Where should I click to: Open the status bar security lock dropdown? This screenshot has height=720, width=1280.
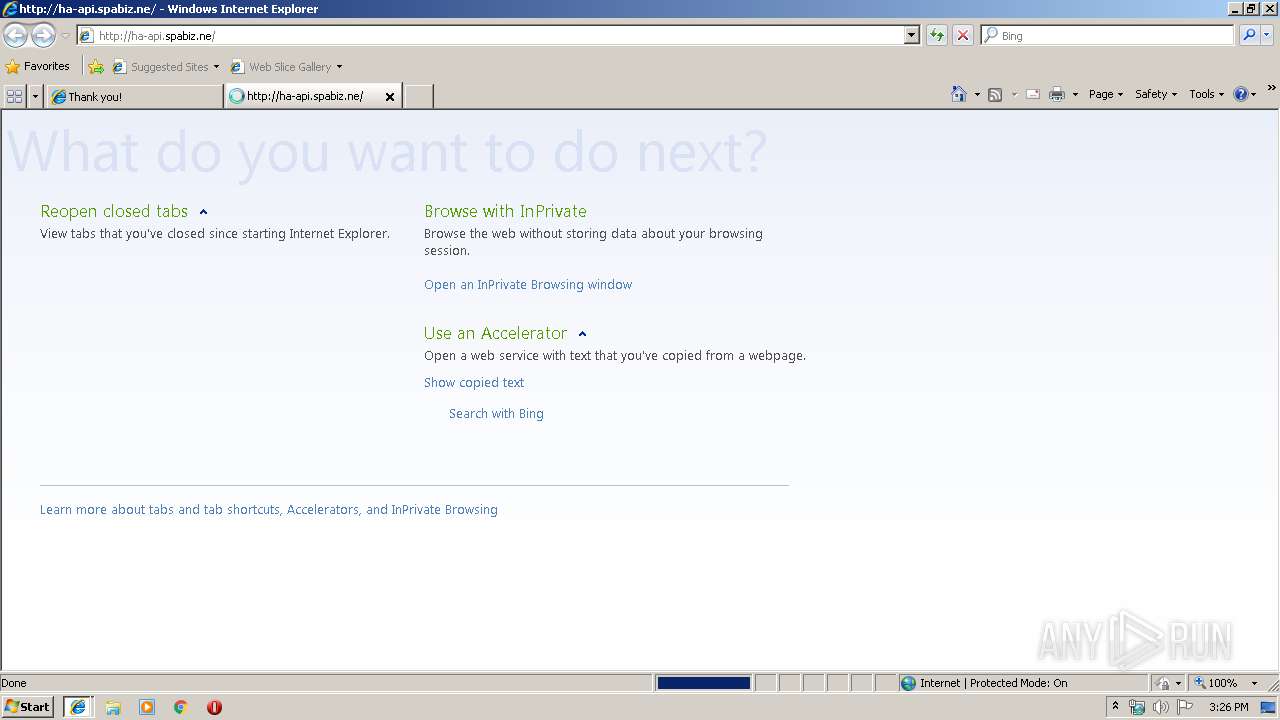pos(1168,683)
